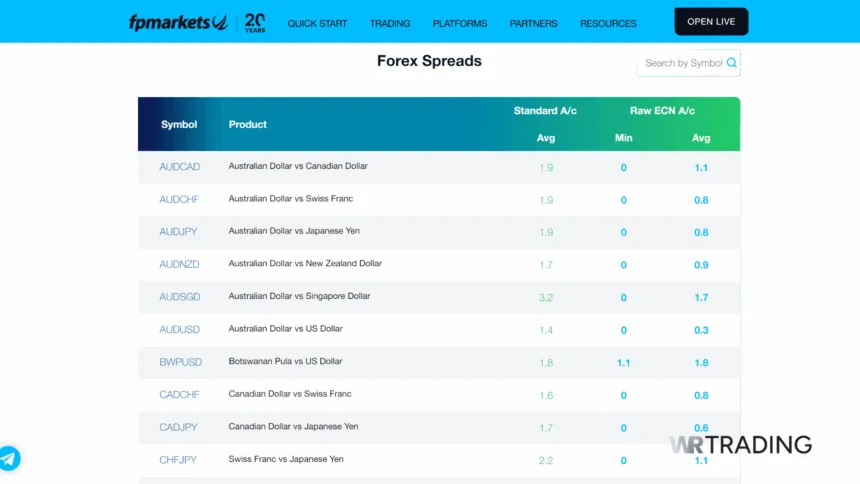Click AUDNZD standard average 1.7

click(x=546, y=264)
